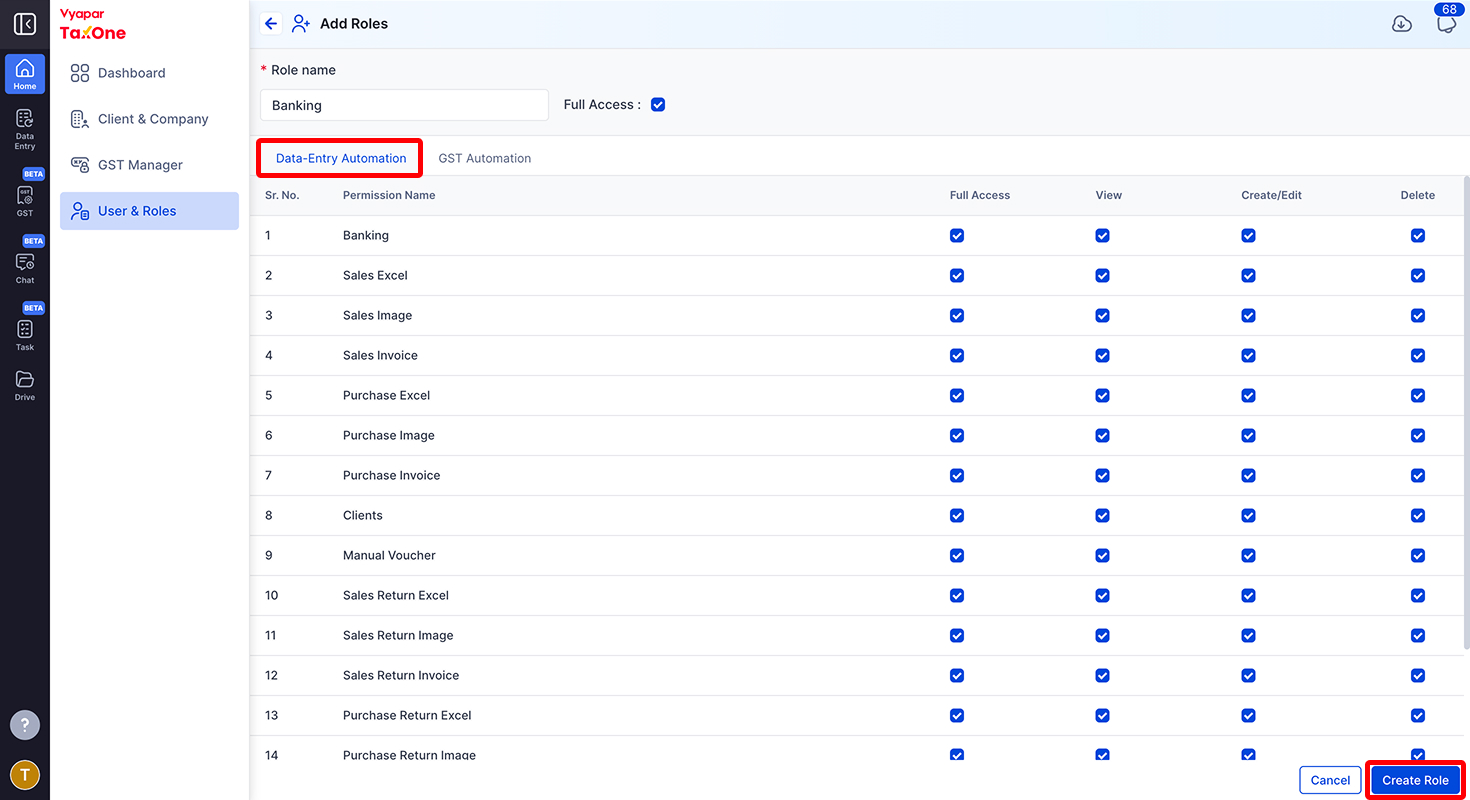Select the Sales Return Invoice permission name
Viewport: 1470px width, 800px height.
click(401, 675)
